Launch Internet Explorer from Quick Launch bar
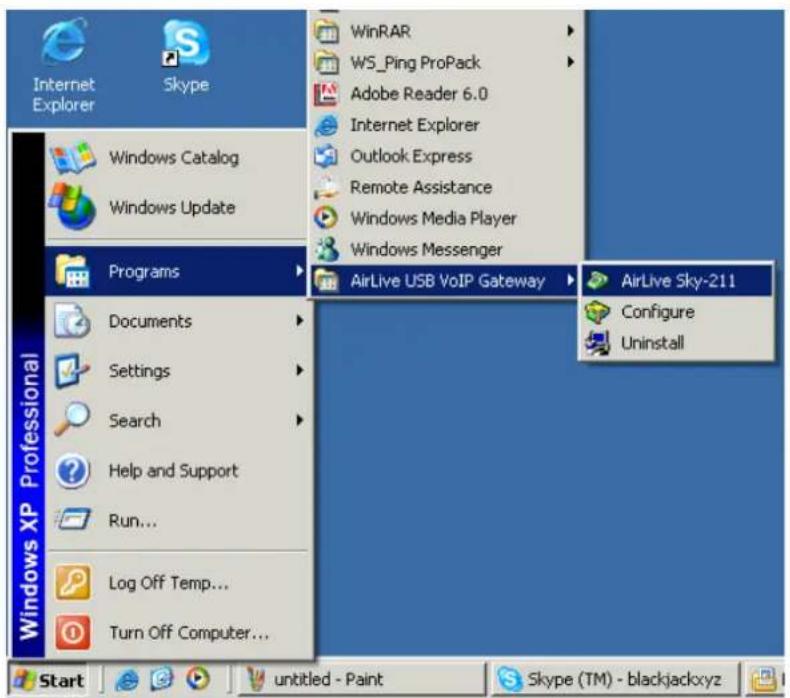Screen dimensions: 790x698 126,680
